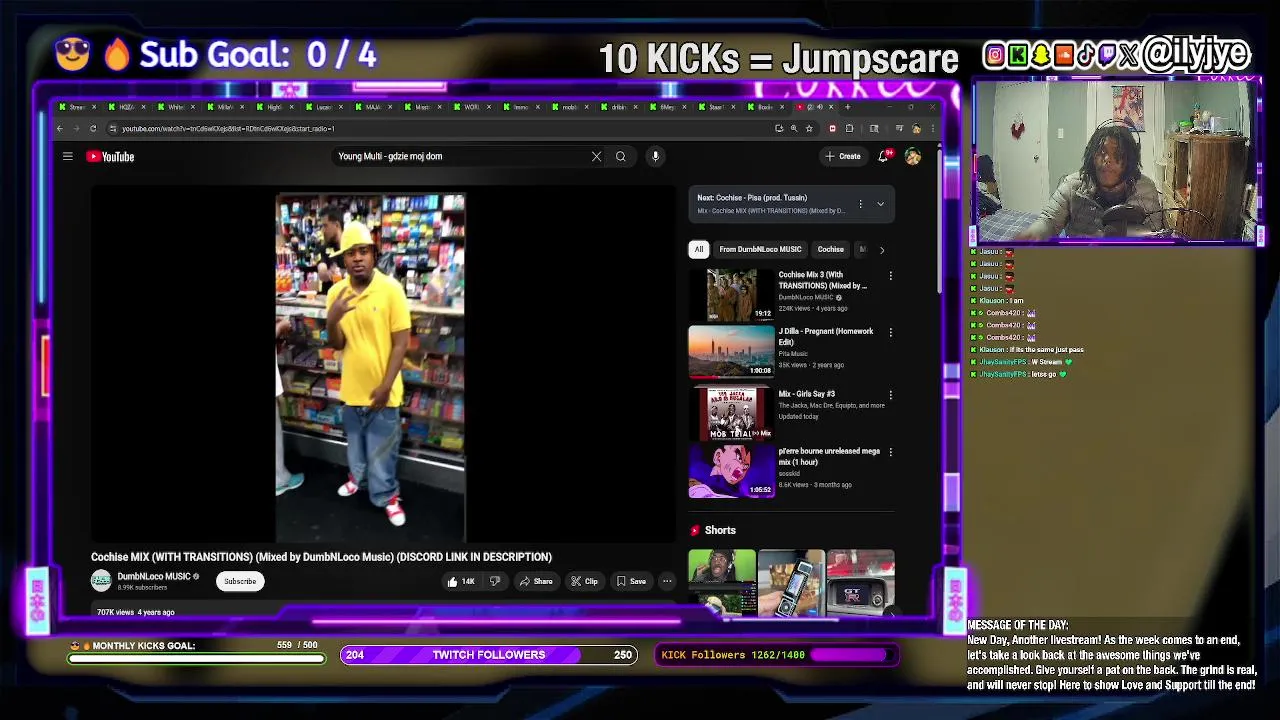This screenshot has width=1280, height=720.
Task: Play the flip phone Shorts thumbnail
Action: (791, 581)
